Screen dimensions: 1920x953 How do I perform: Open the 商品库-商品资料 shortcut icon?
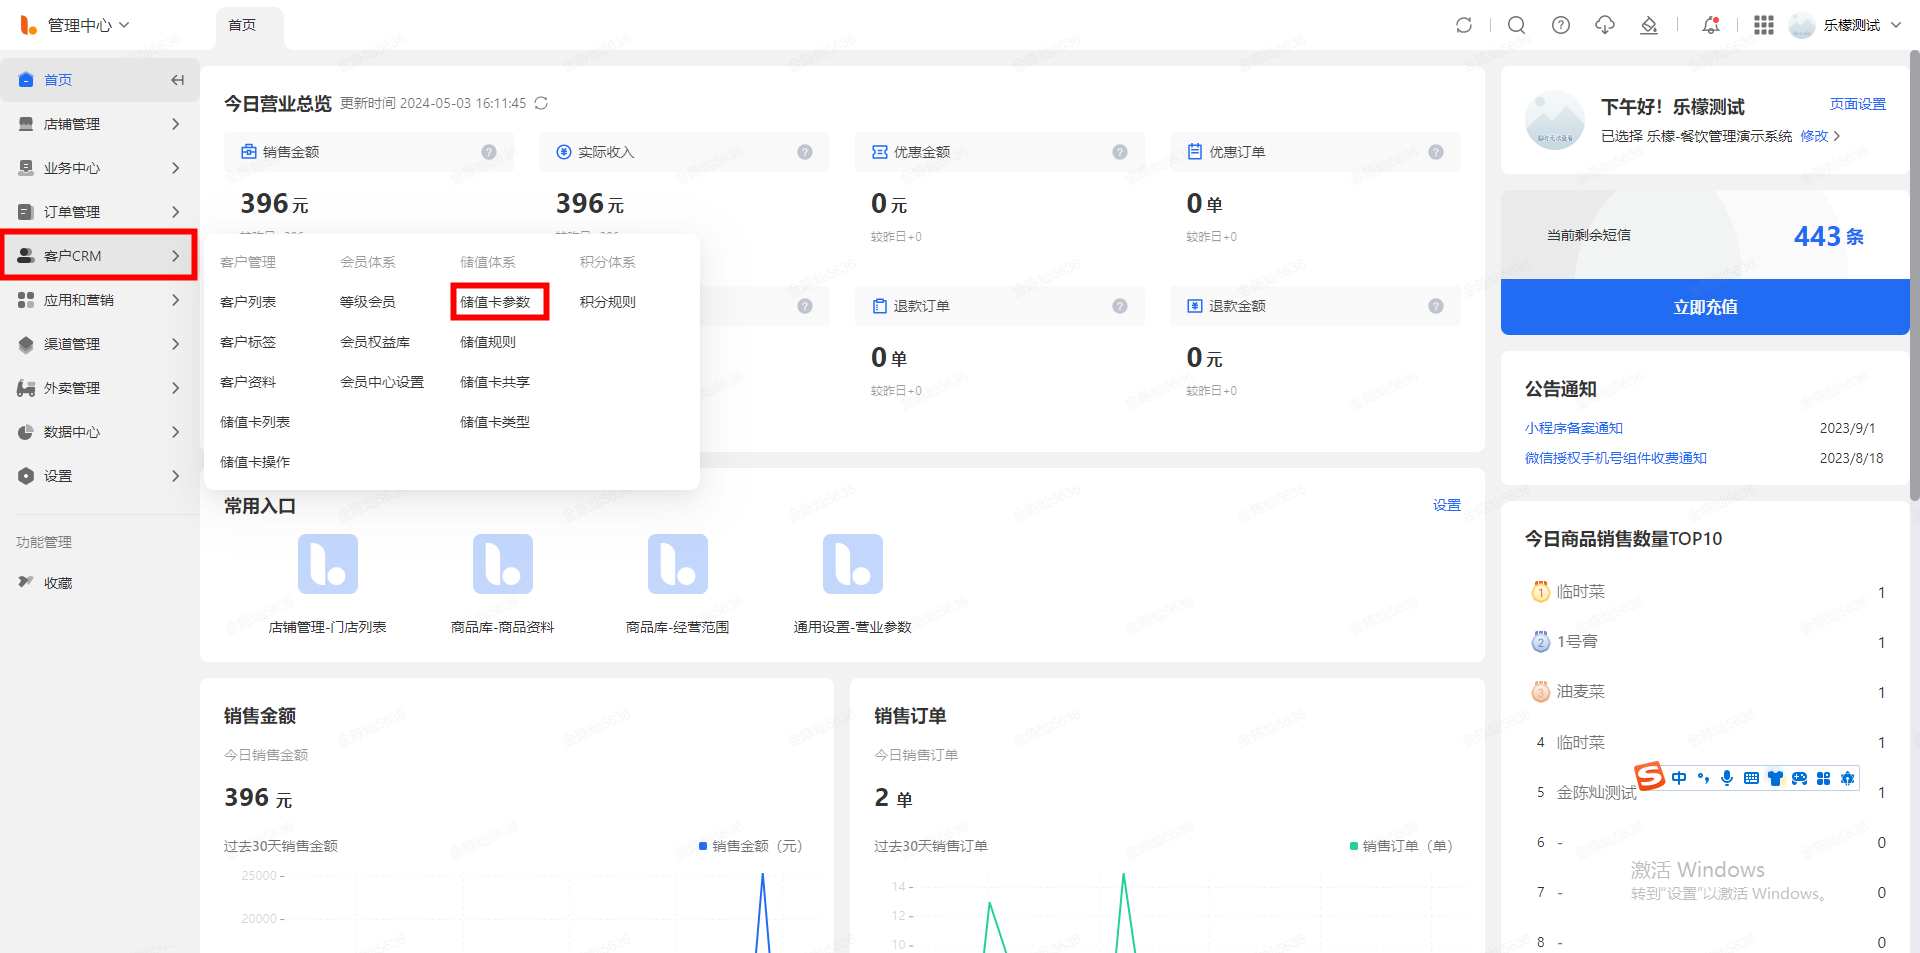click(x=503, y=564)
